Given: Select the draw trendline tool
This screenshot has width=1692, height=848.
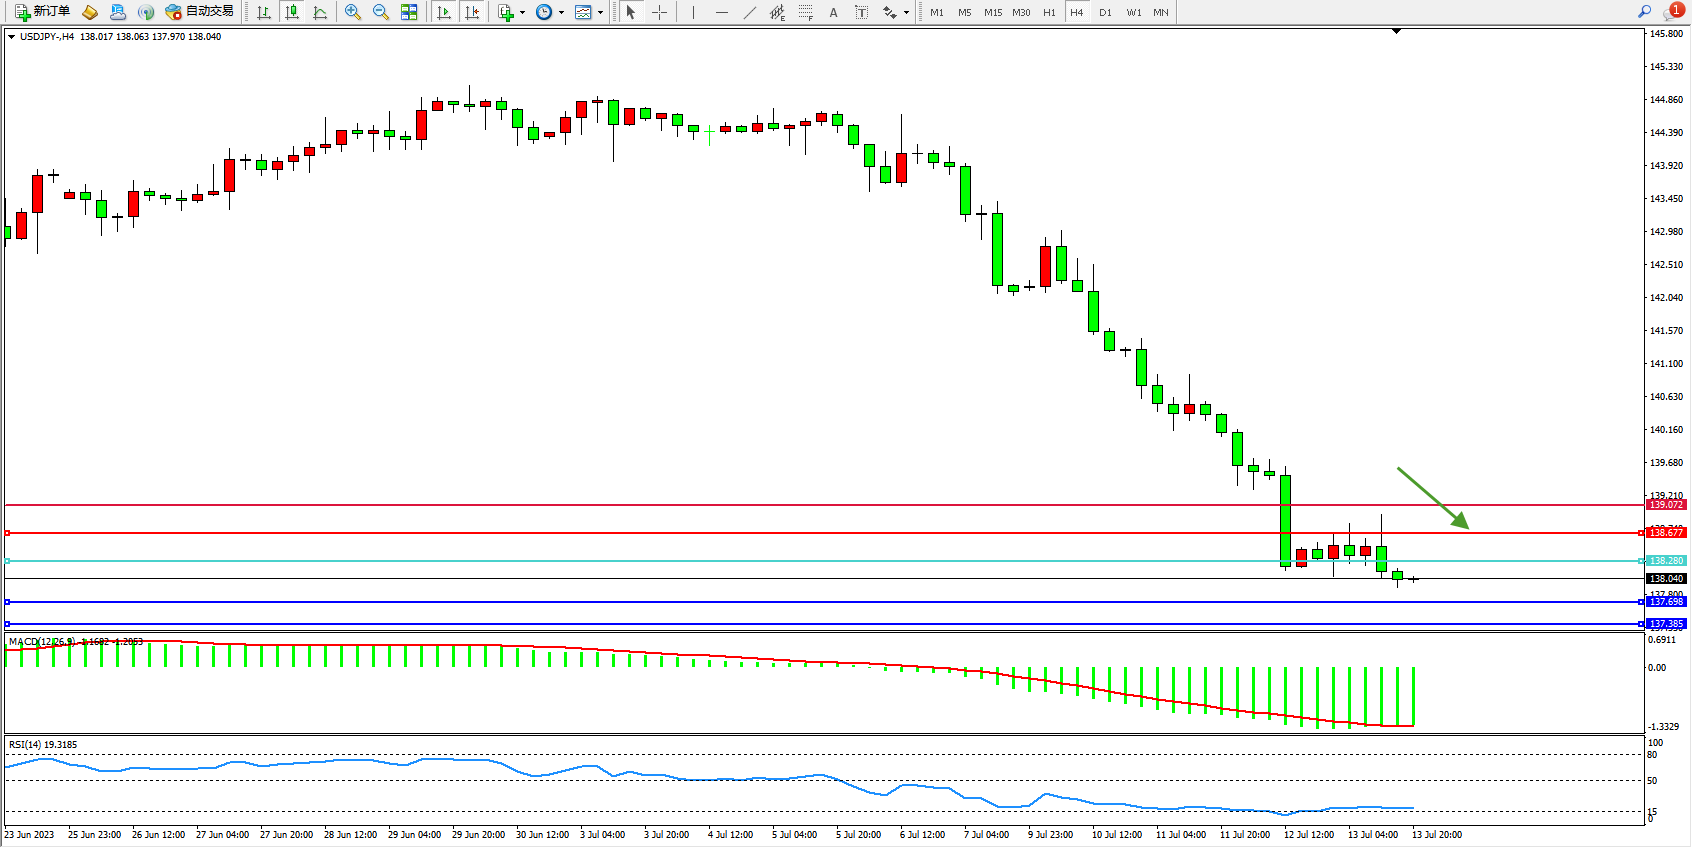Looking at the screenshot, I should [x=749, y=12].
